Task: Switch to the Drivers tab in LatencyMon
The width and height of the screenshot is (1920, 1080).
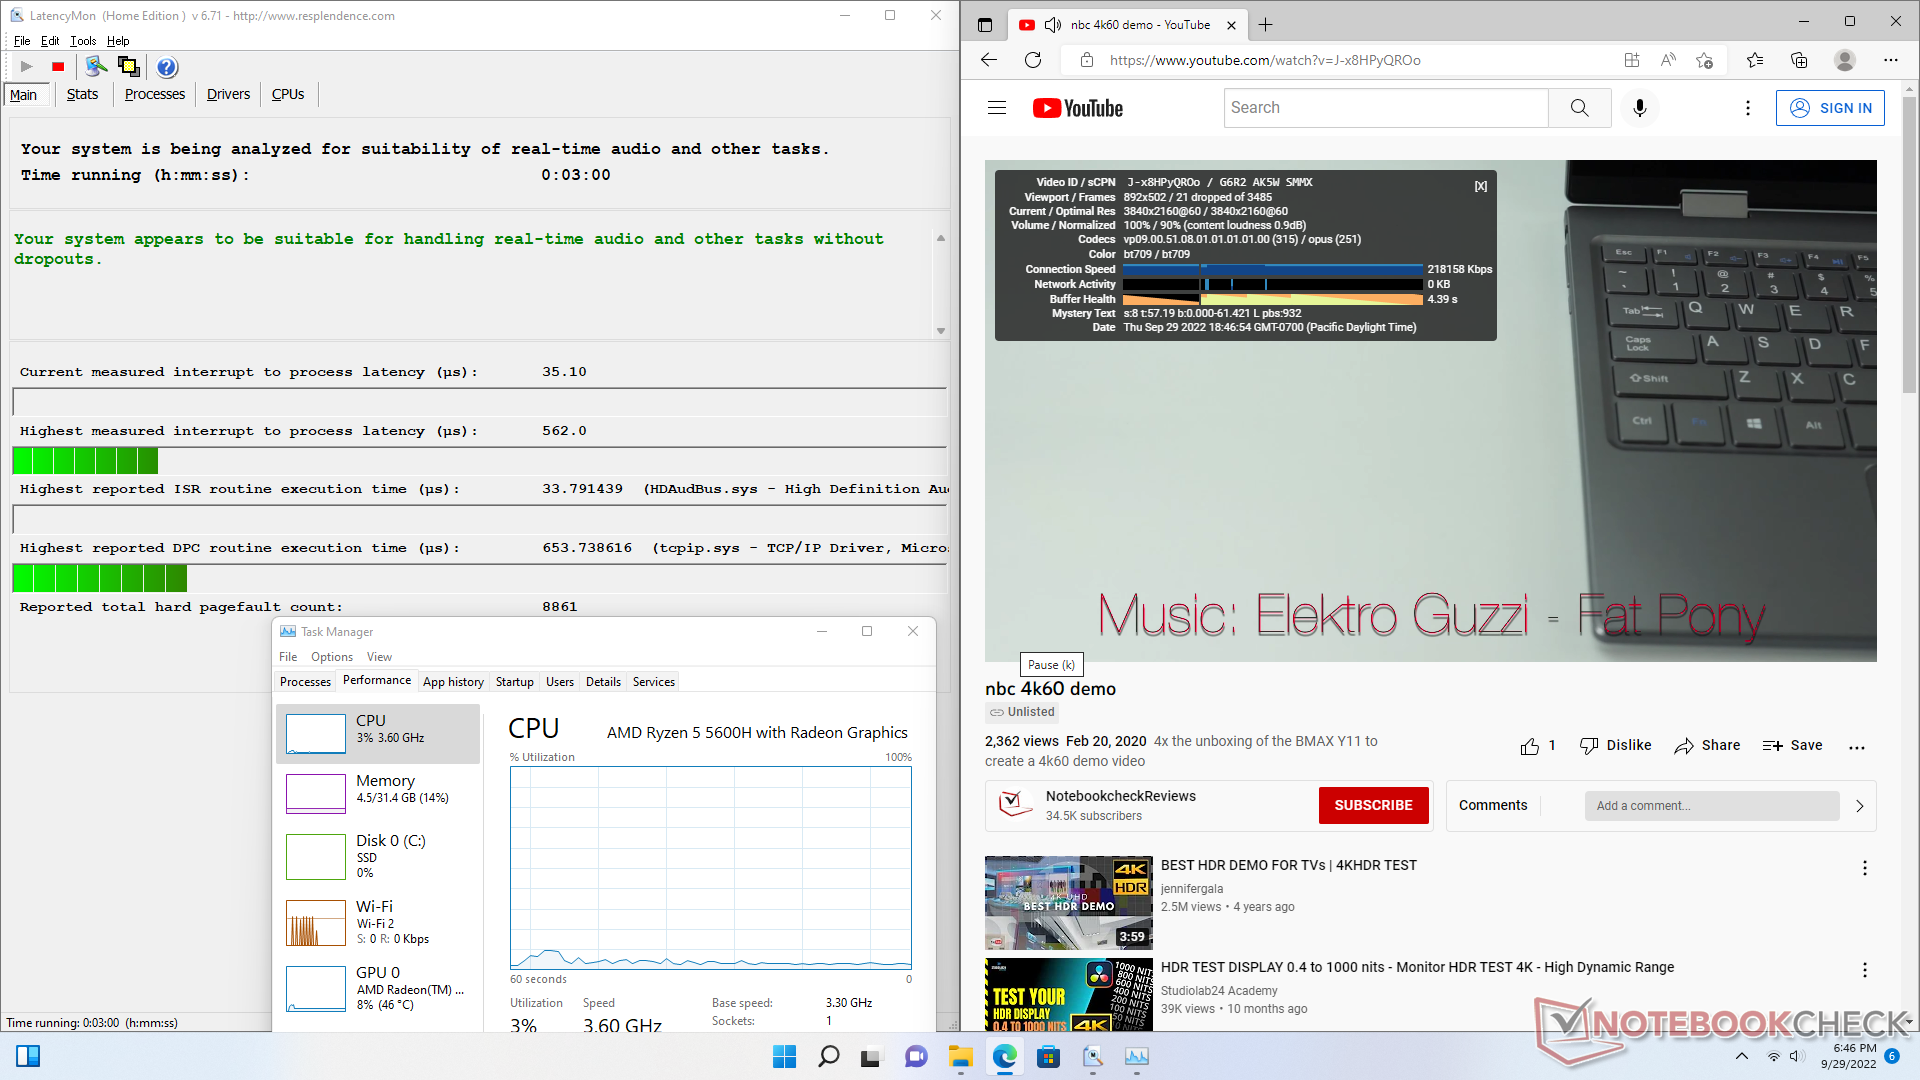Action: [x=228, y=94]
